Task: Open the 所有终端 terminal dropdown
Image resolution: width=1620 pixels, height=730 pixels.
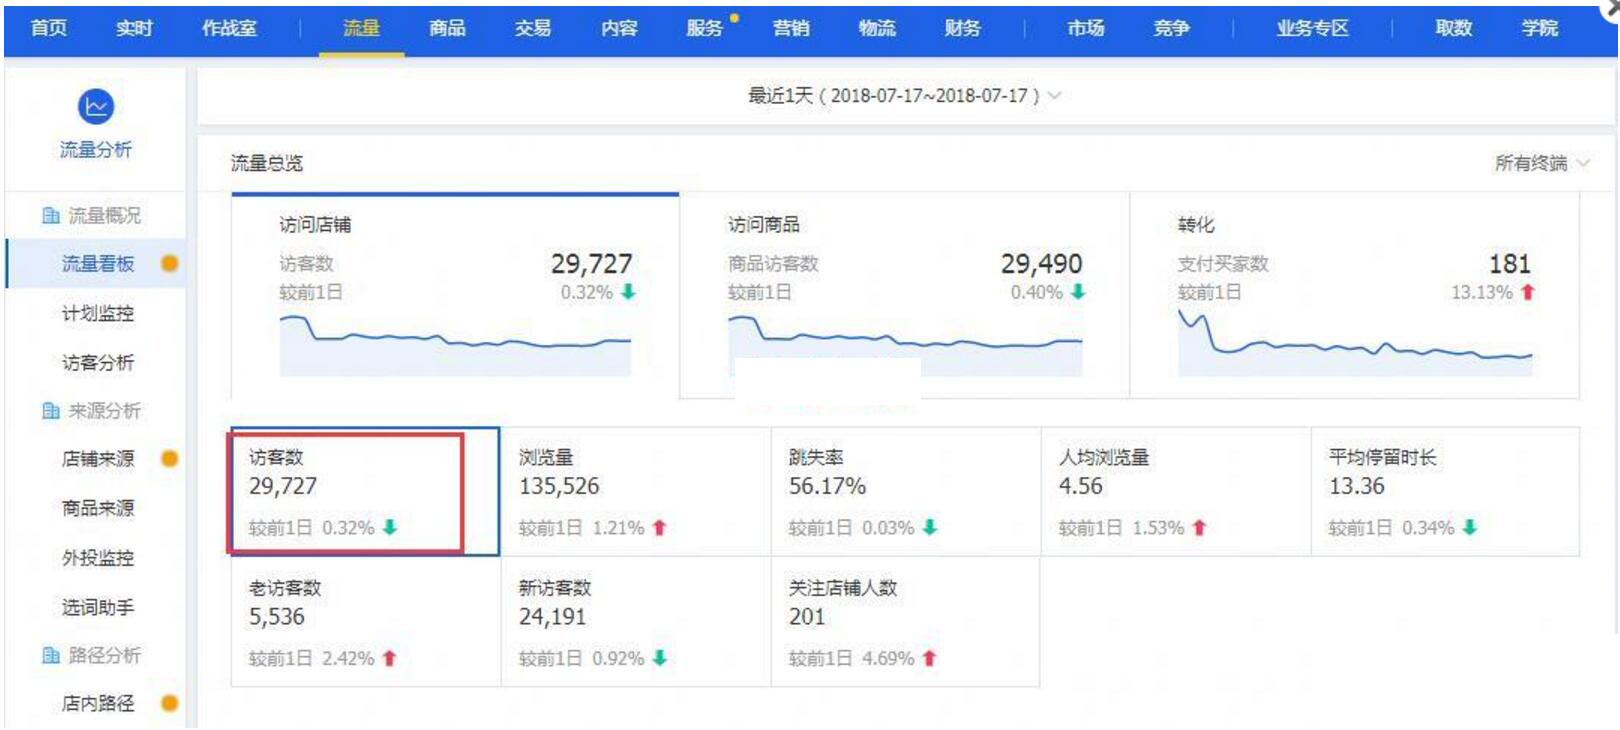Action: pos(1542,163)
